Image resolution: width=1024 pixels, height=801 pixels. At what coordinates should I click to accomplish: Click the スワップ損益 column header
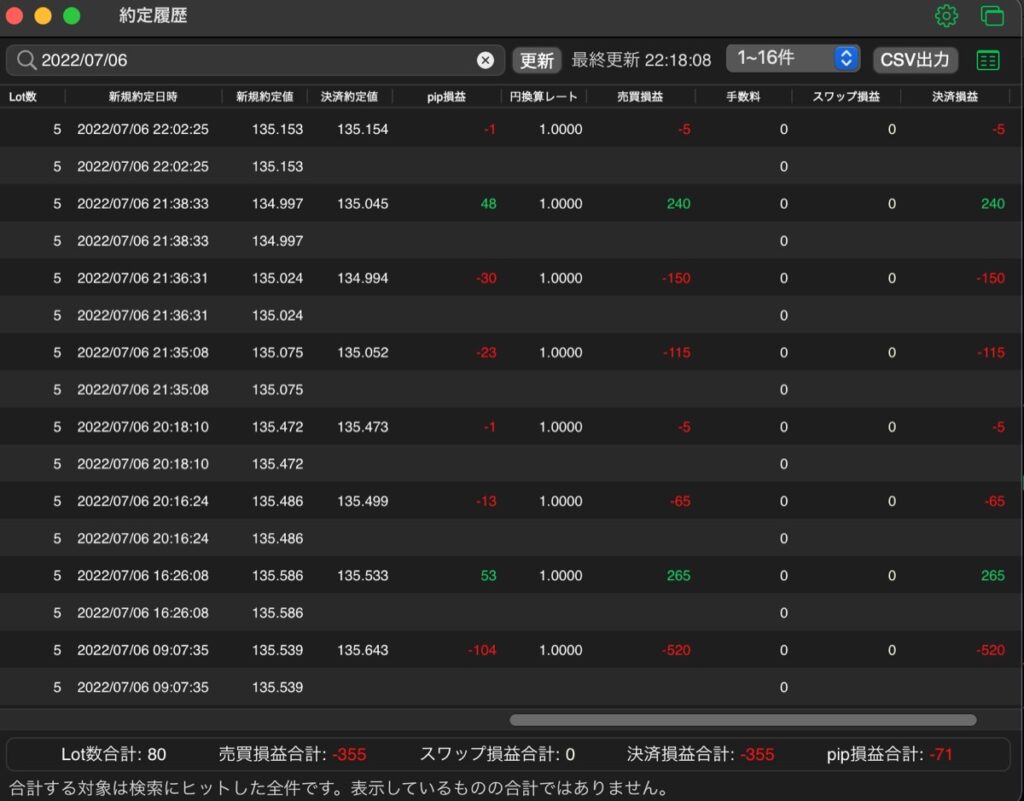point(846,97)
